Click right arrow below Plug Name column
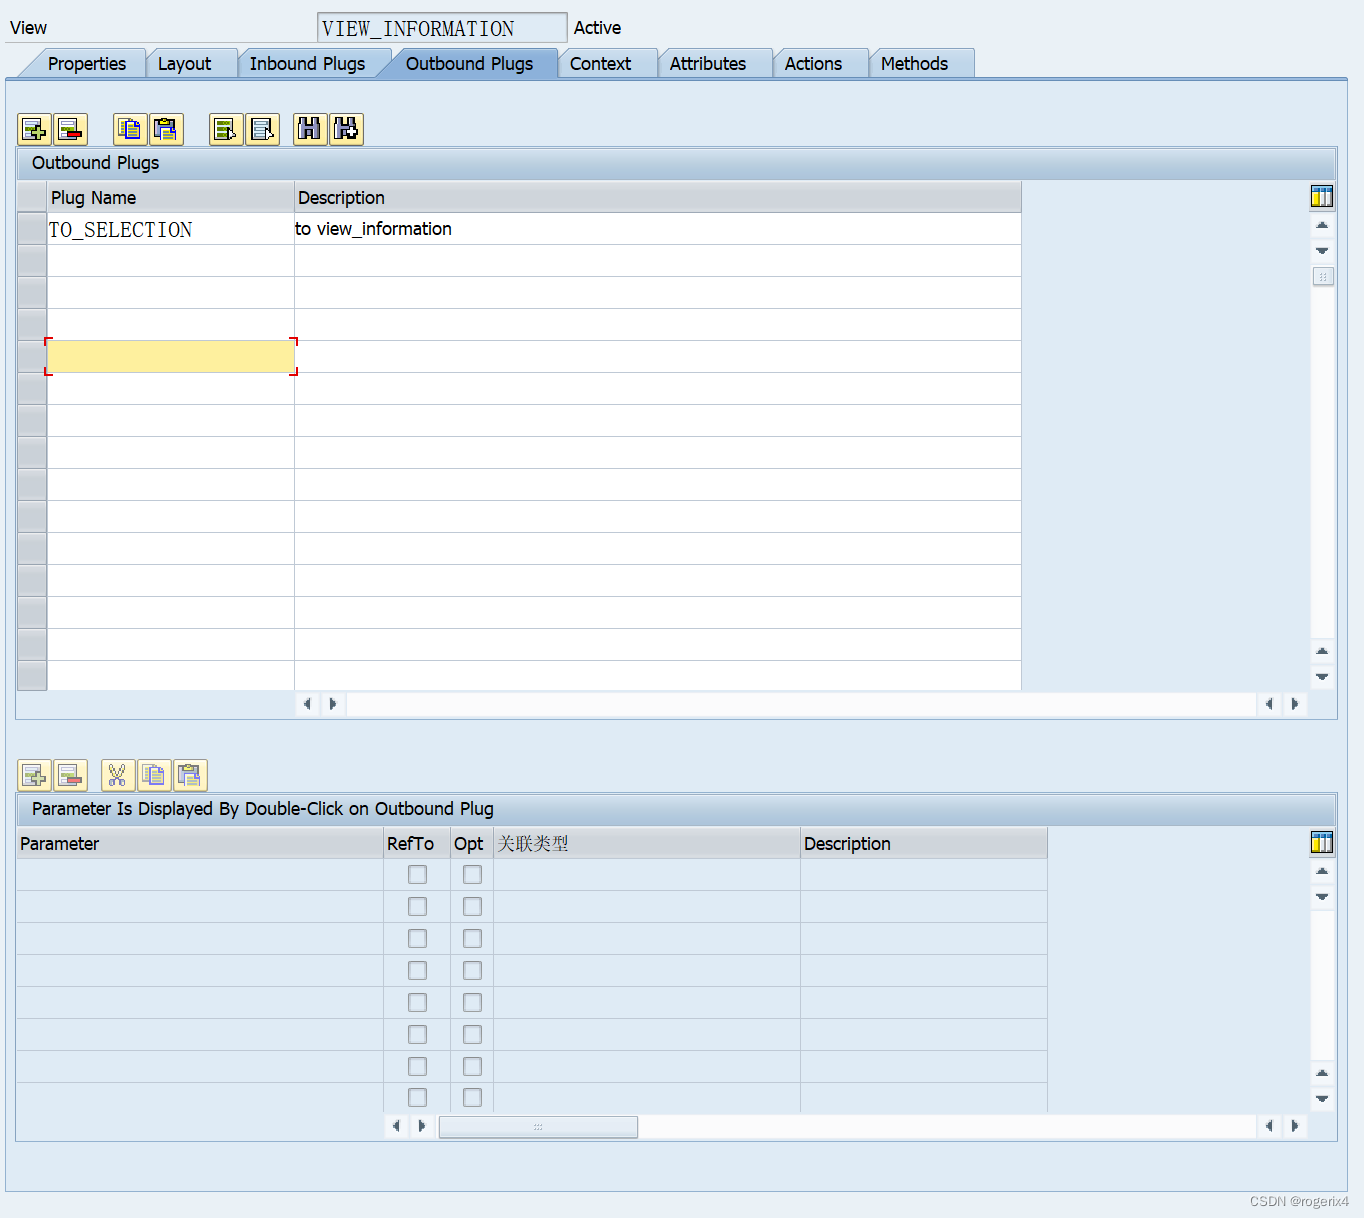The image size is (1364, 1218). pyautogui.click(x=333, y=704)
